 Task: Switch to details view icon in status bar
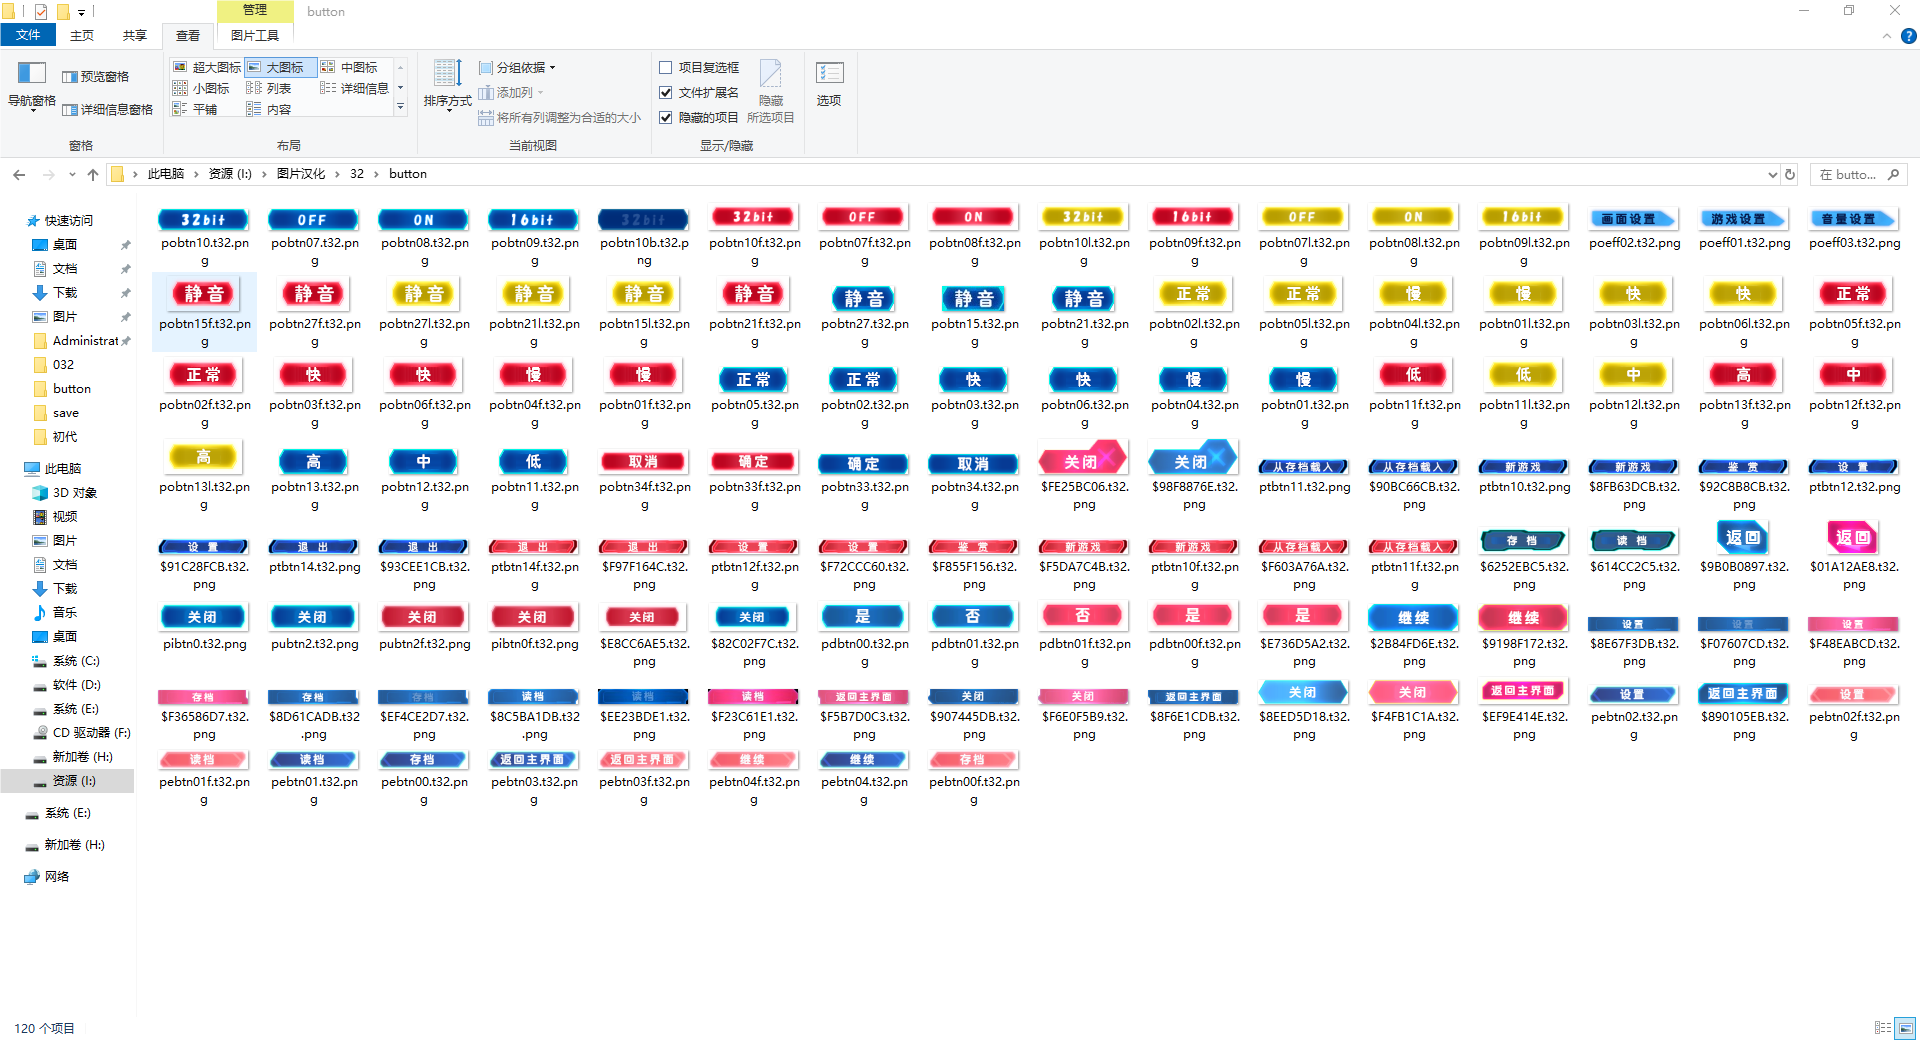1882,1027
